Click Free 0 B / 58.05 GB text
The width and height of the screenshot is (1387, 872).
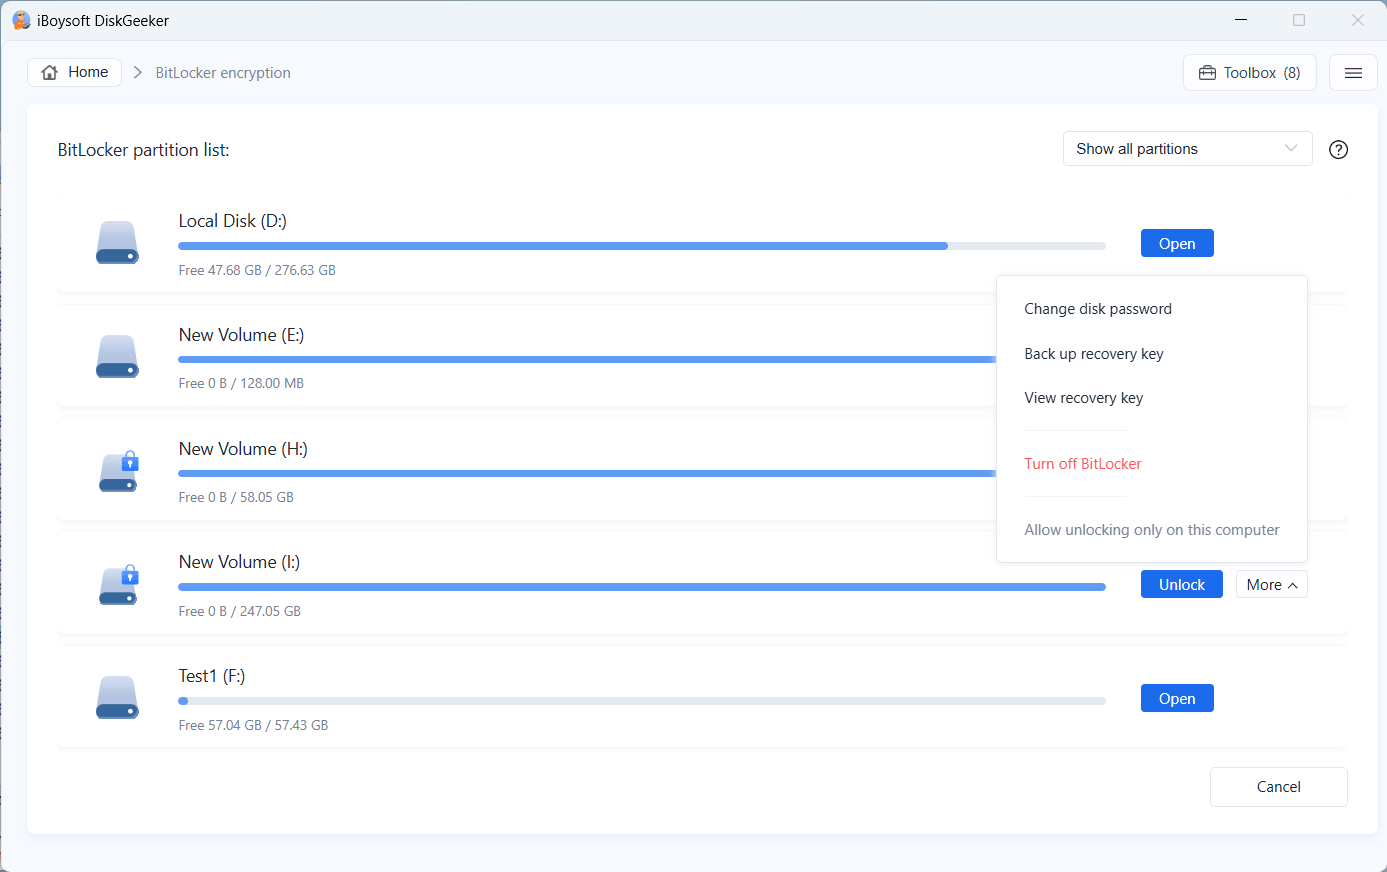pyautogui.click(x=236, y=497)
